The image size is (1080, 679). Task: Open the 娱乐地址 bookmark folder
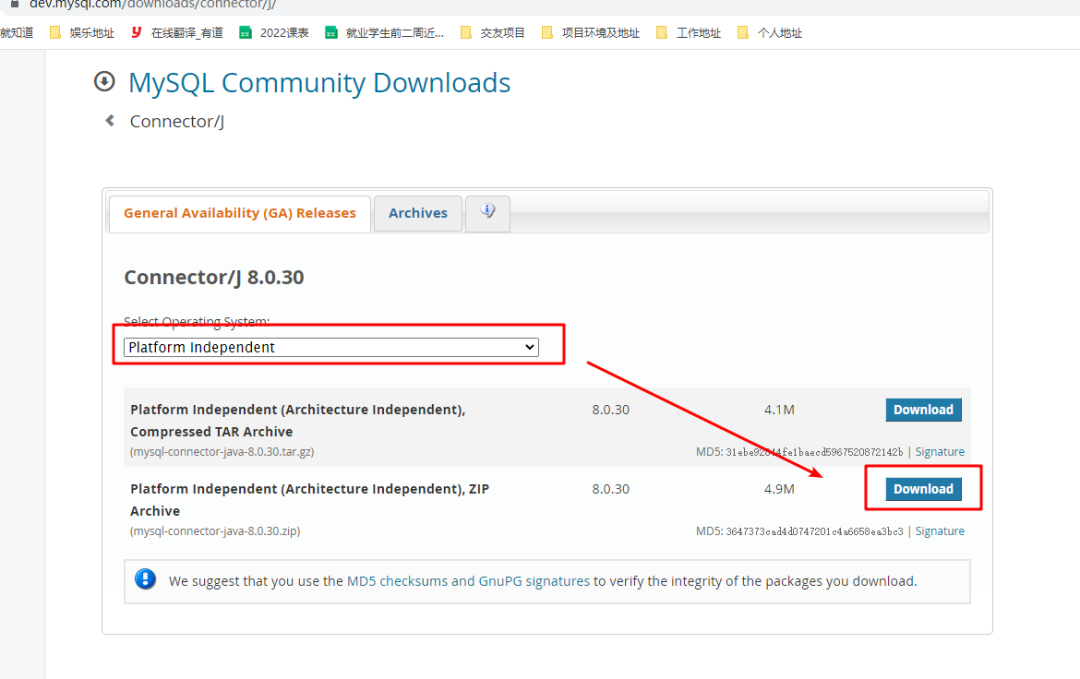pyautogui.click(x=82, y=32)
